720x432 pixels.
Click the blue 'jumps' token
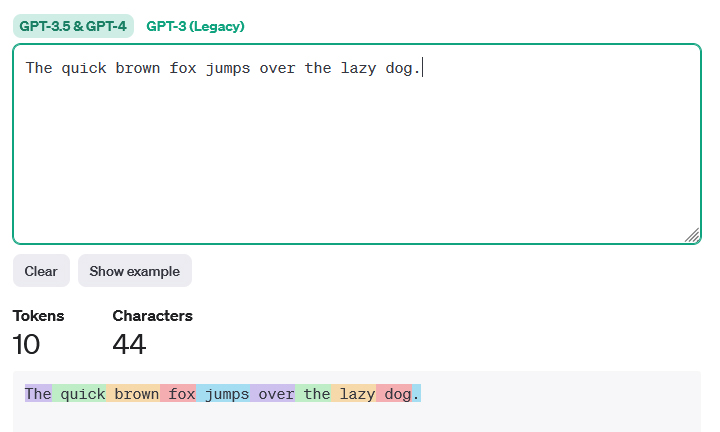coord(223,393)
